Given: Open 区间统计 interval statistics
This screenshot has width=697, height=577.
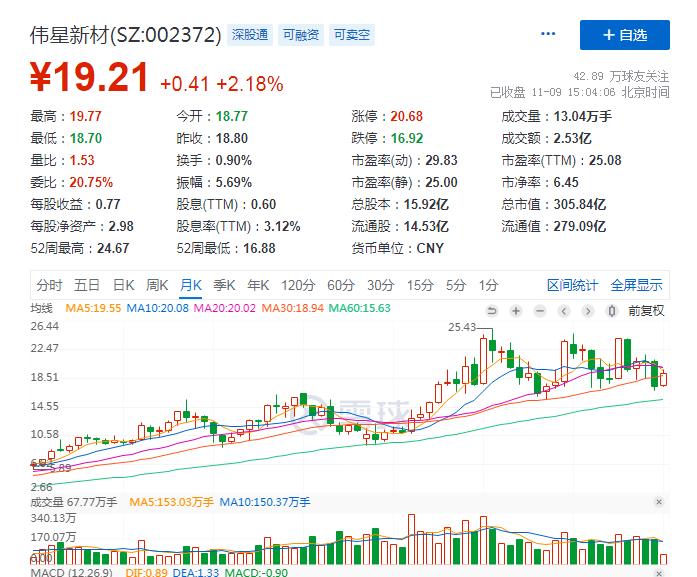Looking at the screenshot, I should (573, 285).
